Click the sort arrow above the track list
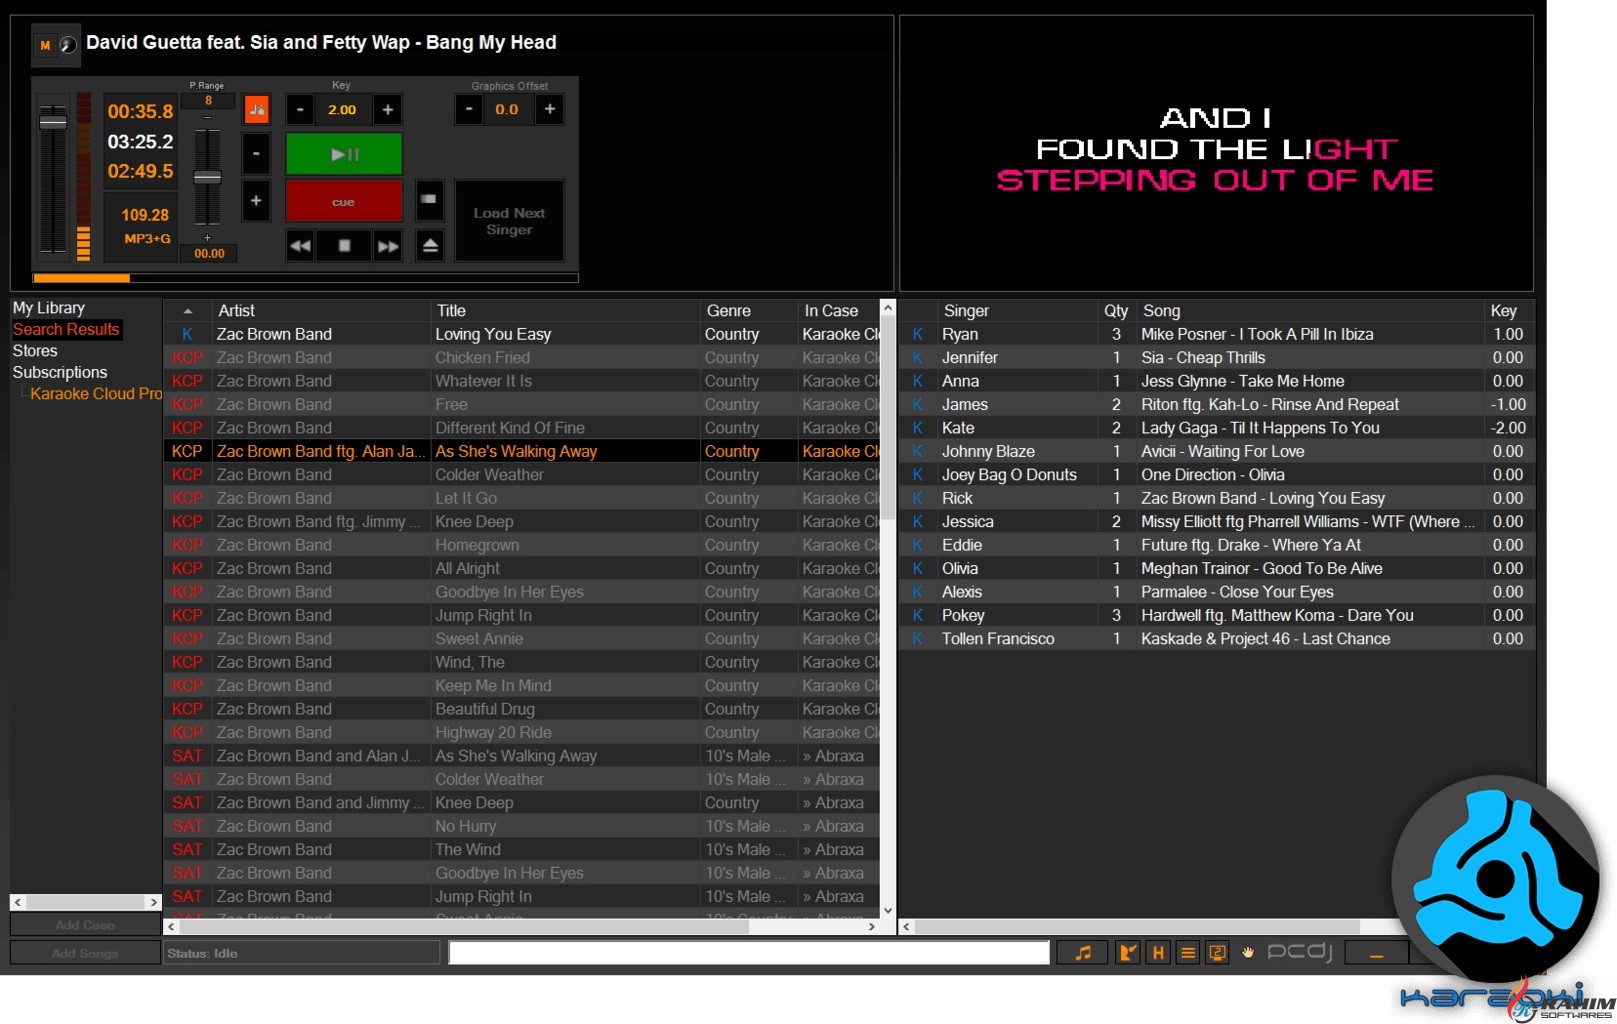The image size is (1617, 1024). 186,310
